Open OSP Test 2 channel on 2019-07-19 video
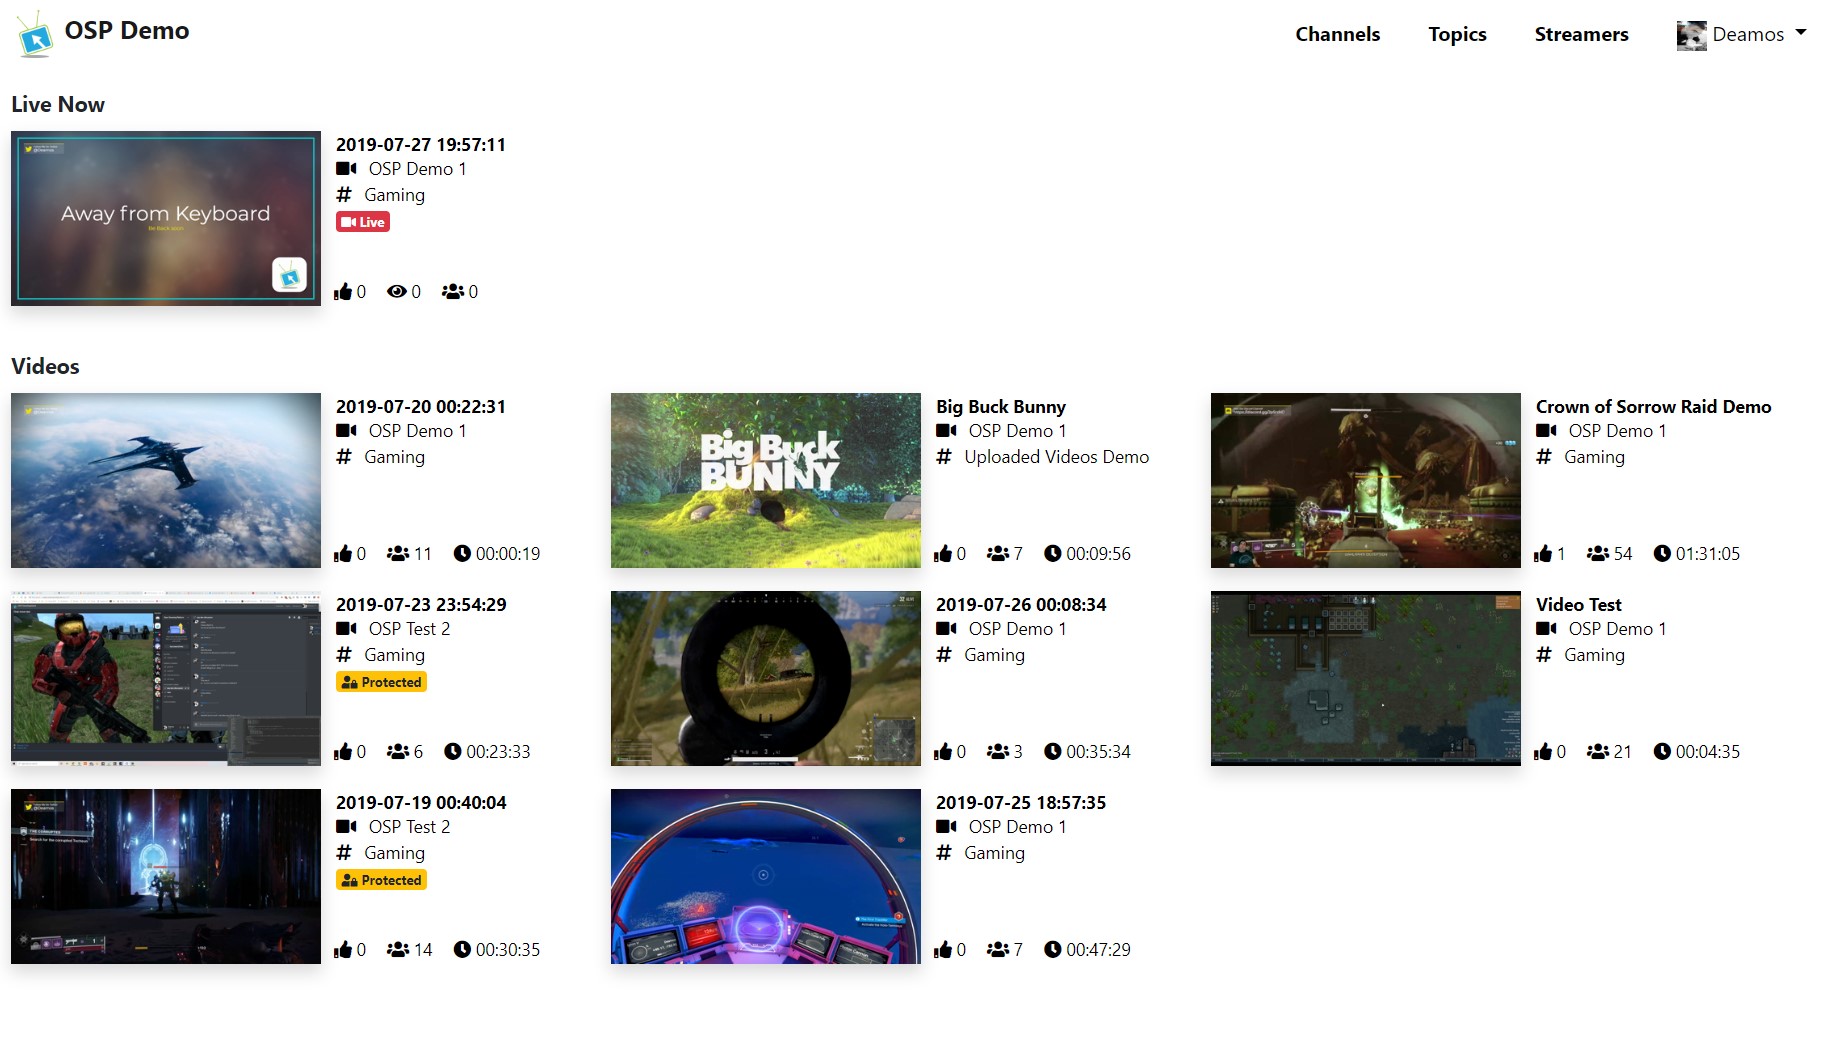 tap(409, 827)
